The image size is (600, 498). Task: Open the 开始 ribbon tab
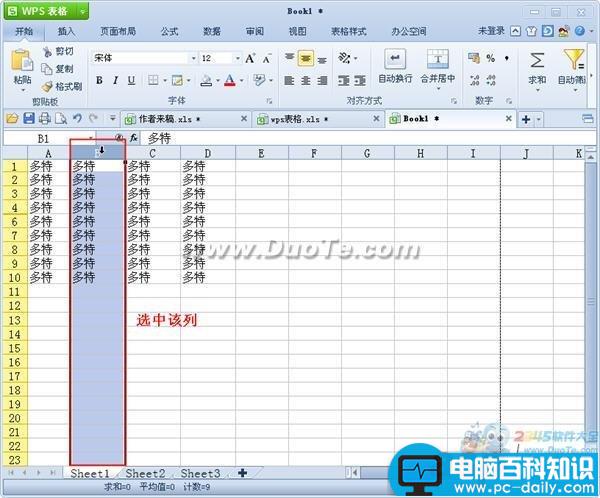[x=24, y=31]
